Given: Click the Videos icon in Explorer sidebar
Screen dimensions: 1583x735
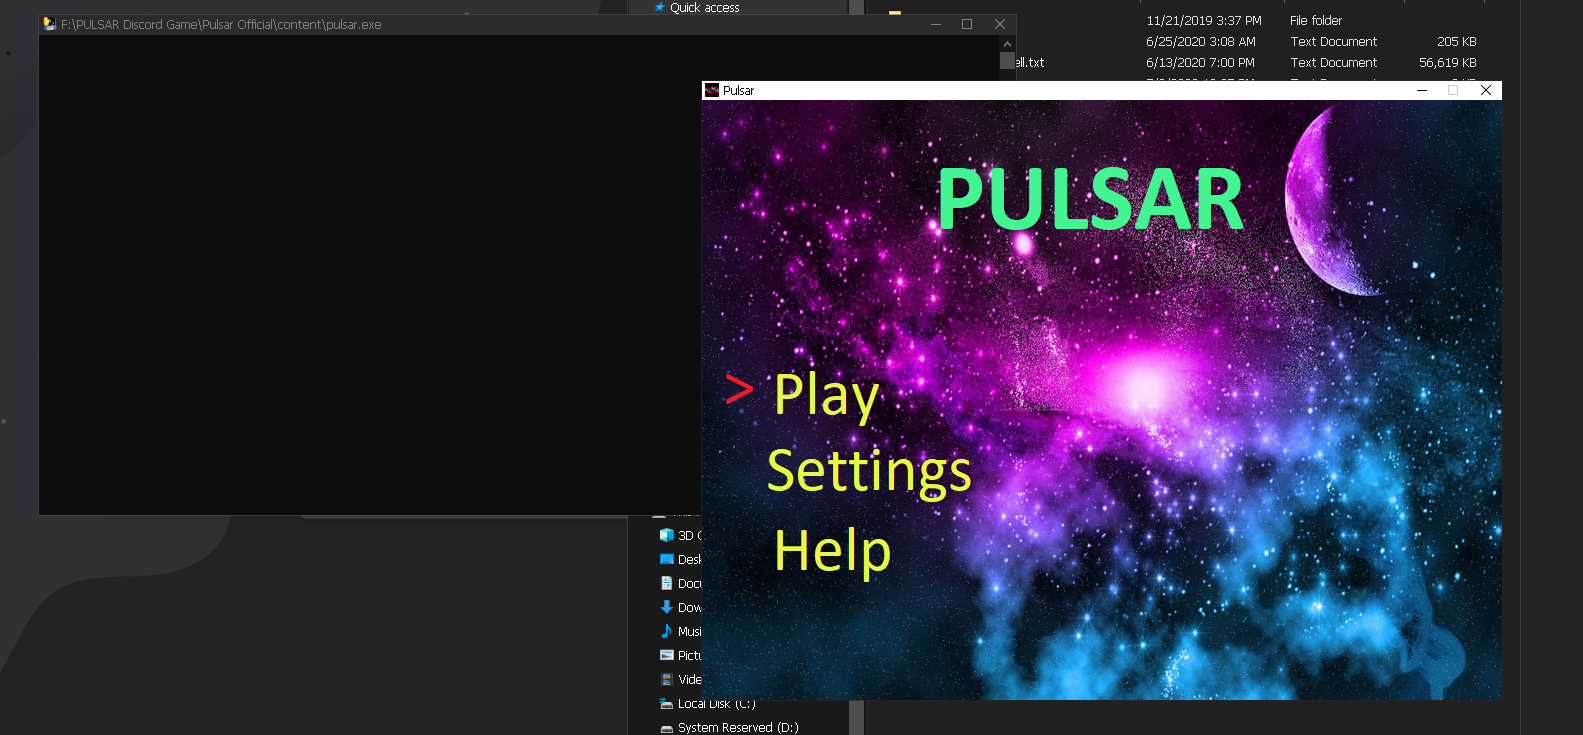Looking at the screenshot, I should 666,679.
